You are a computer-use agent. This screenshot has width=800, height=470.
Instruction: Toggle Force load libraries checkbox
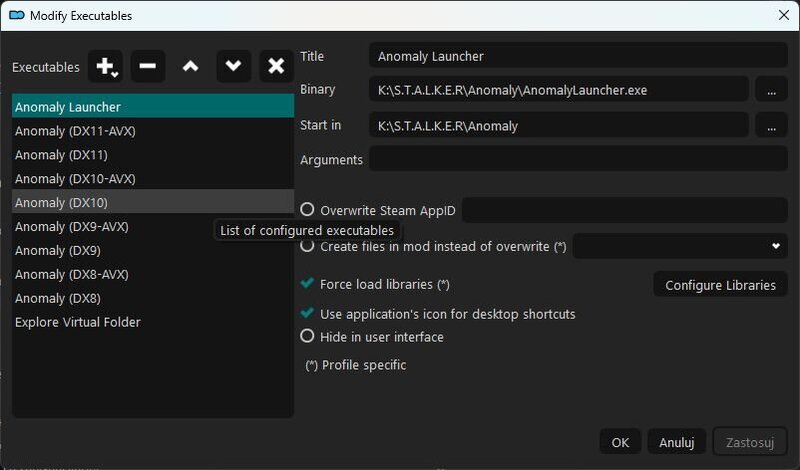(x=307, y=283)
